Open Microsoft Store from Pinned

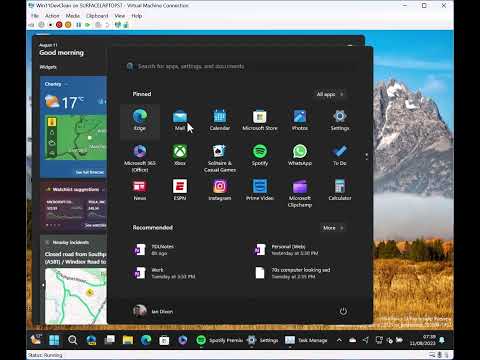260,121
